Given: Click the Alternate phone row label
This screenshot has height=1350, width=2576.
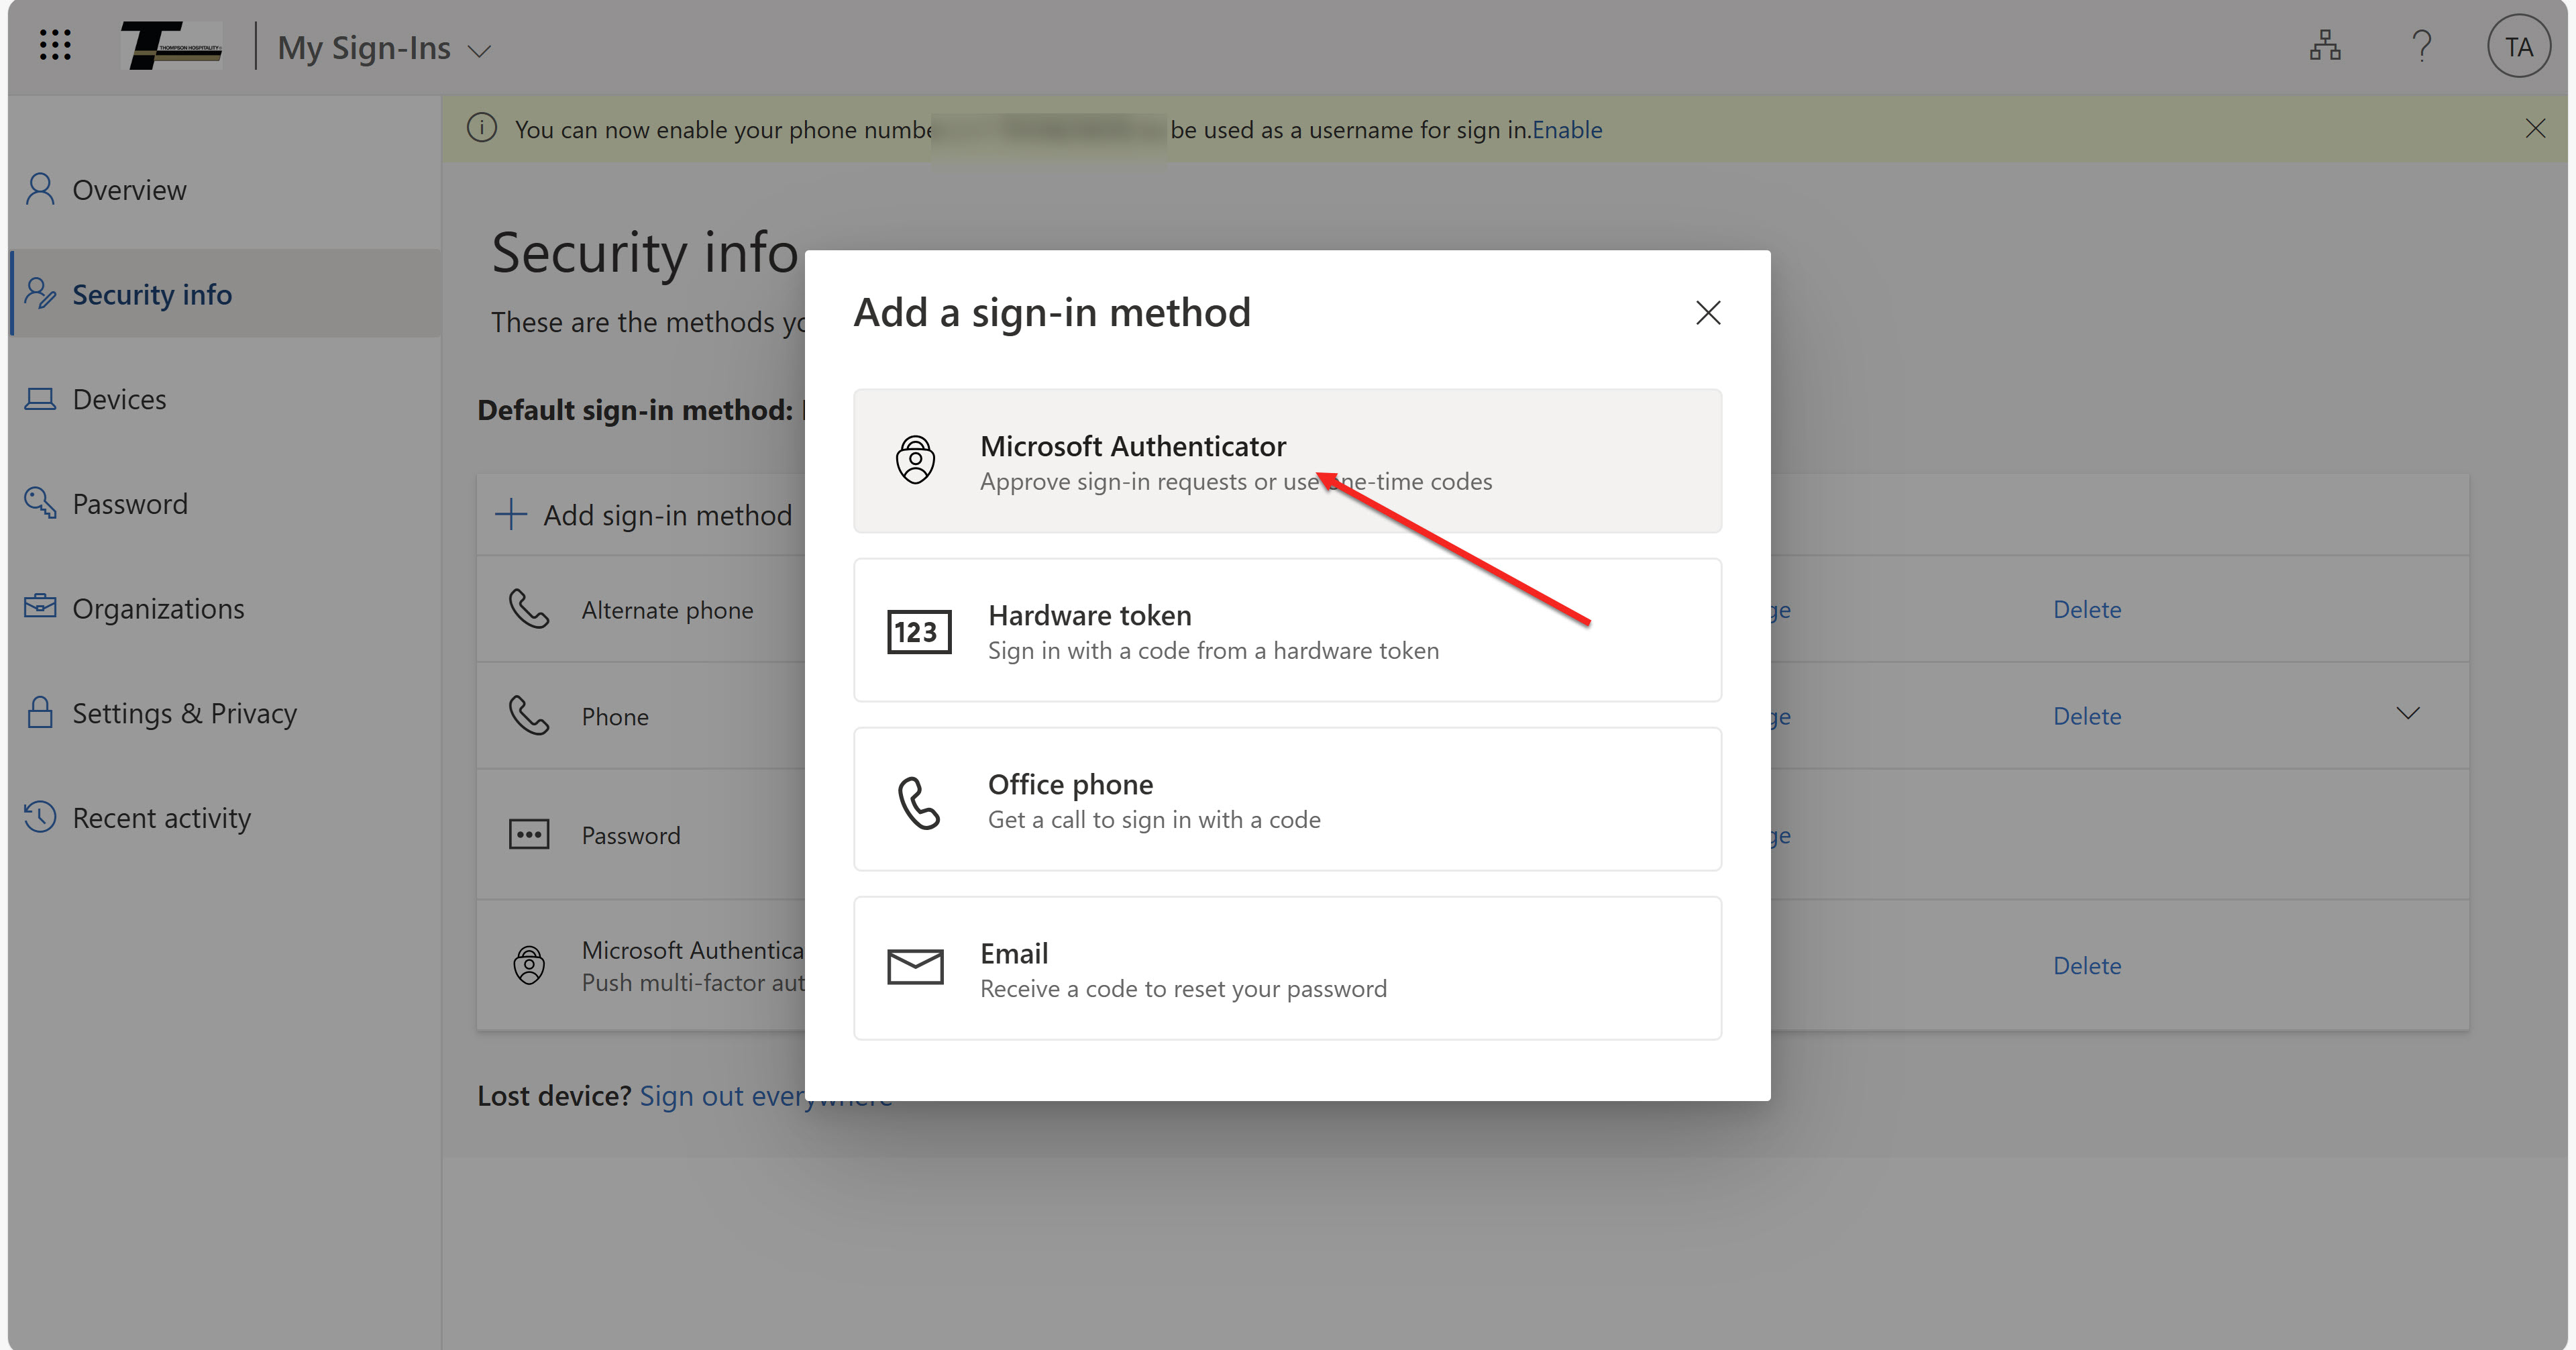Looking at the screenshot, I should [x=667, y=610].
